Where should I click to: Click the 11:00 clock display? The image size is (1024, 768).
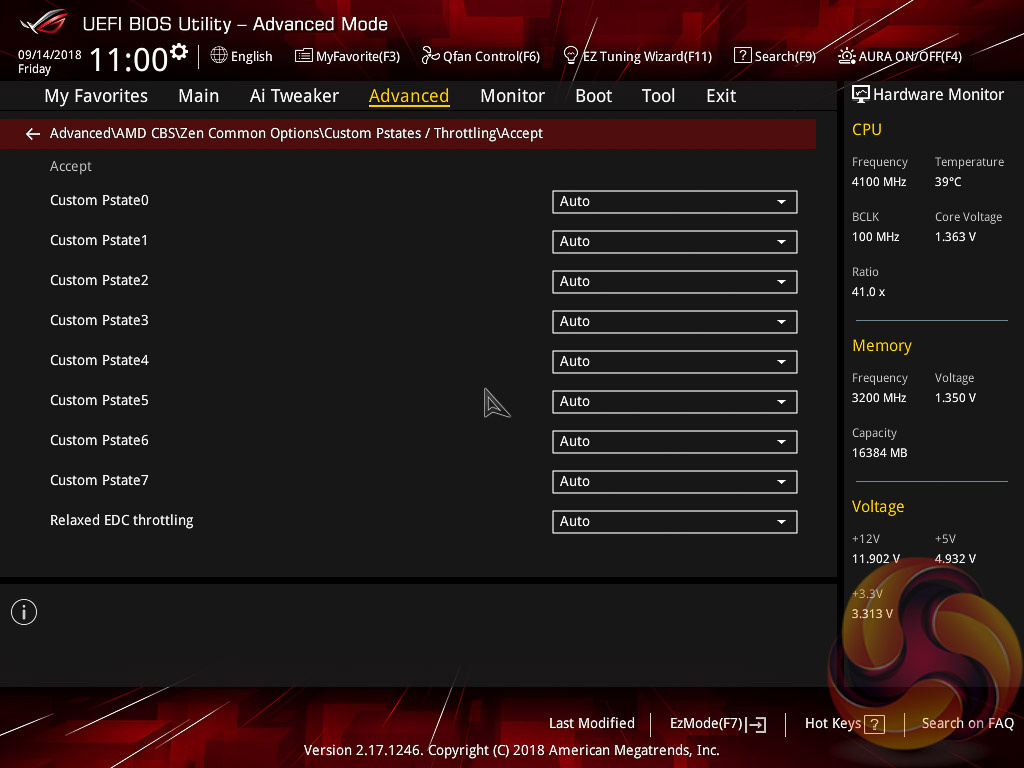pos(129,59)
